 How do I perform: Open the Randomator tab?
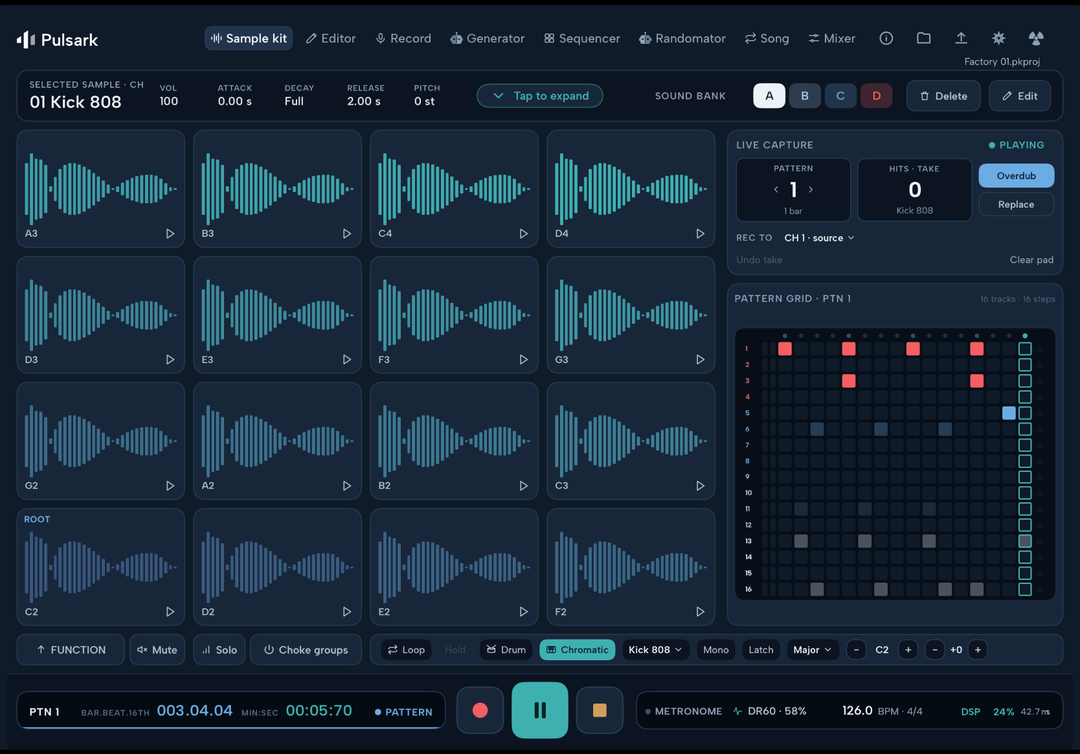click(x=683, y=39)
